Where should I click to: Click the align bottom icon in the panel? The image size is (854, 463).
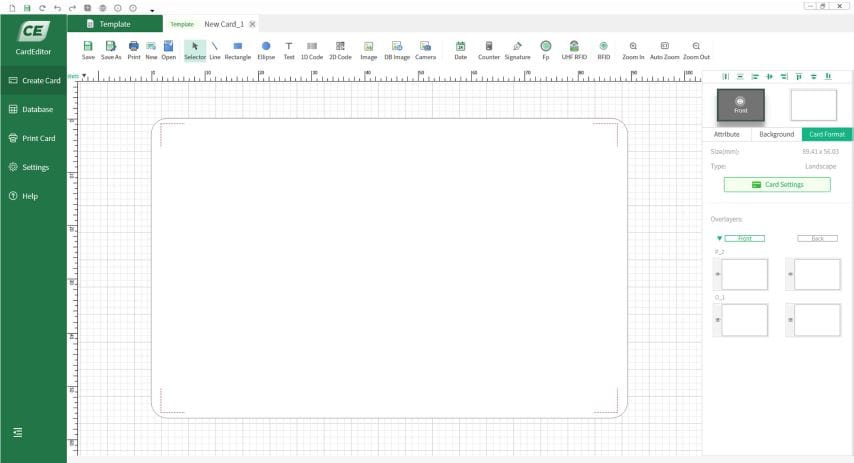click(828, 76)
